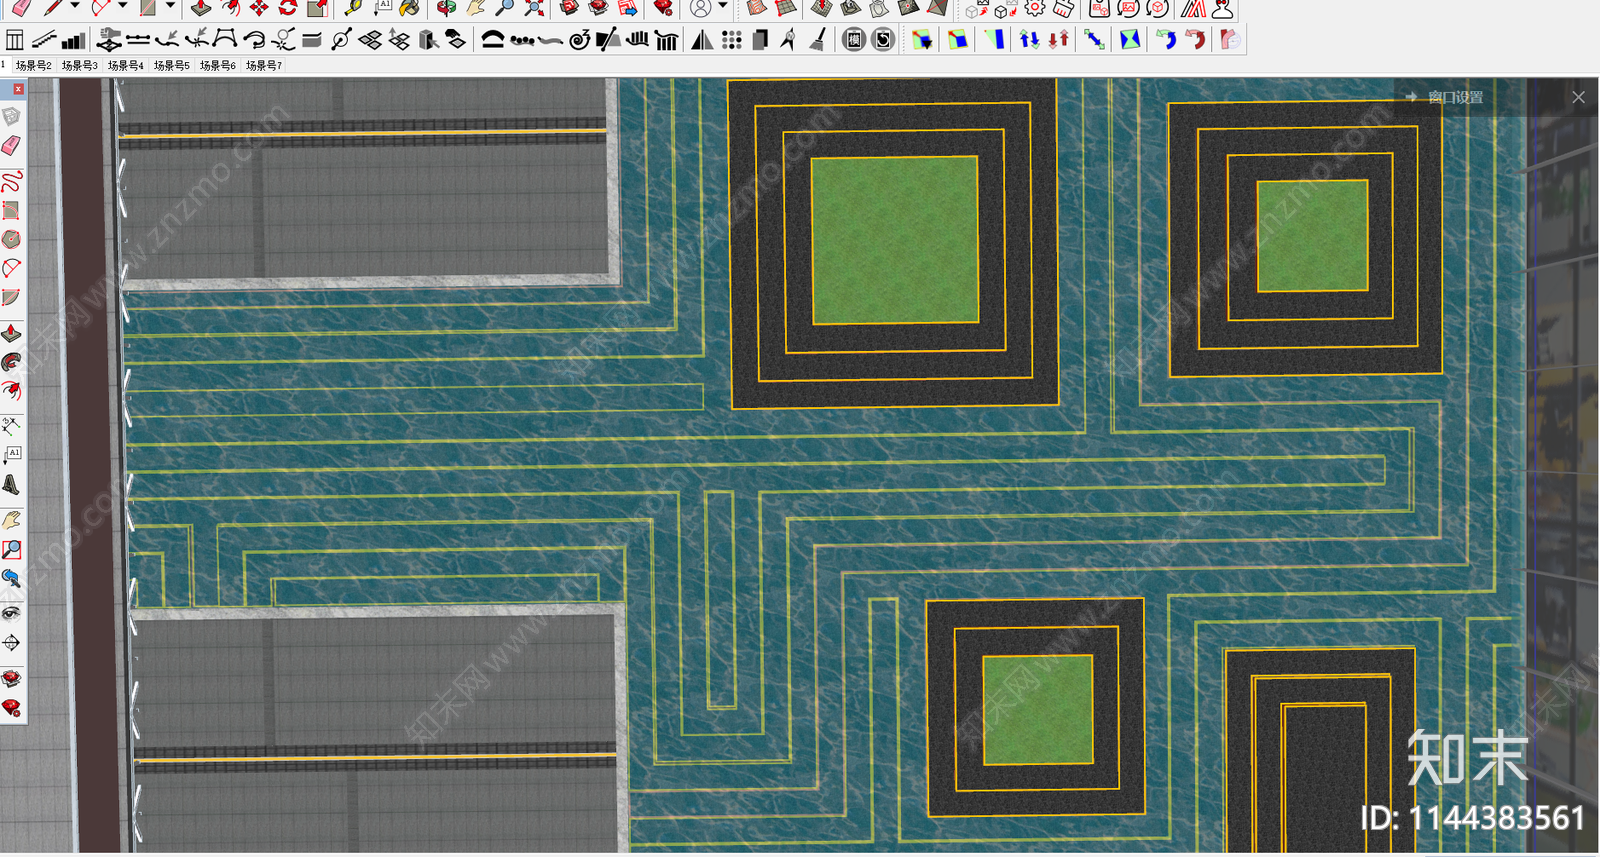Click the arrow beside 窗口设置
The height and width of the screenshot is (857, 1600).
(x=1411, y=97)
